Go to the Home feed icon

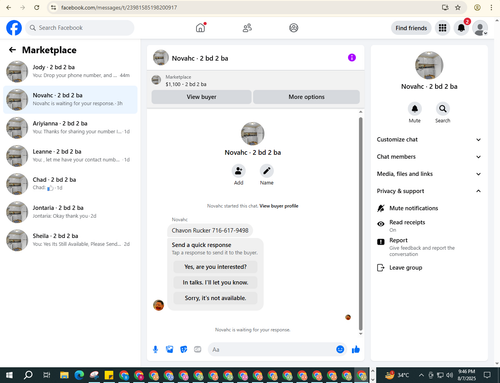pyautogui.click(x=201, y=28)
